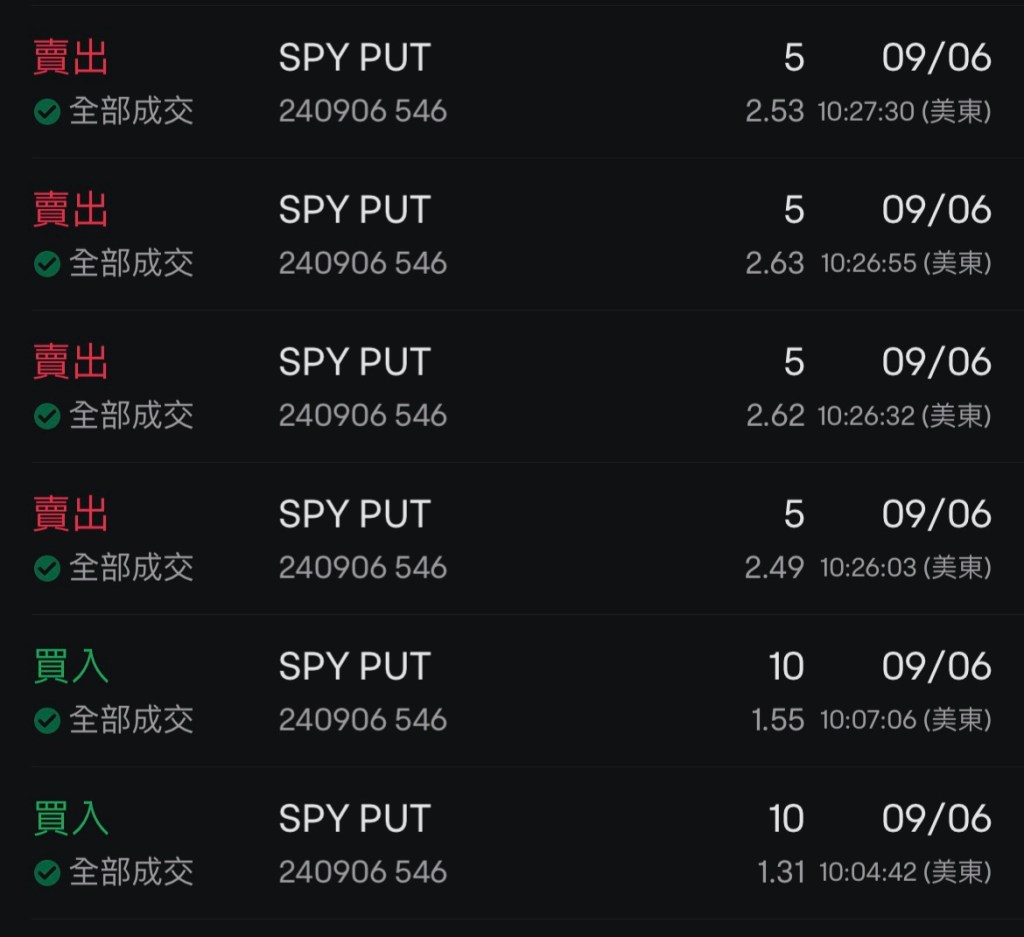The height and width of the screenshot is (937, 1024).
Task: Click the fill price 2.63
Action: 774,263
